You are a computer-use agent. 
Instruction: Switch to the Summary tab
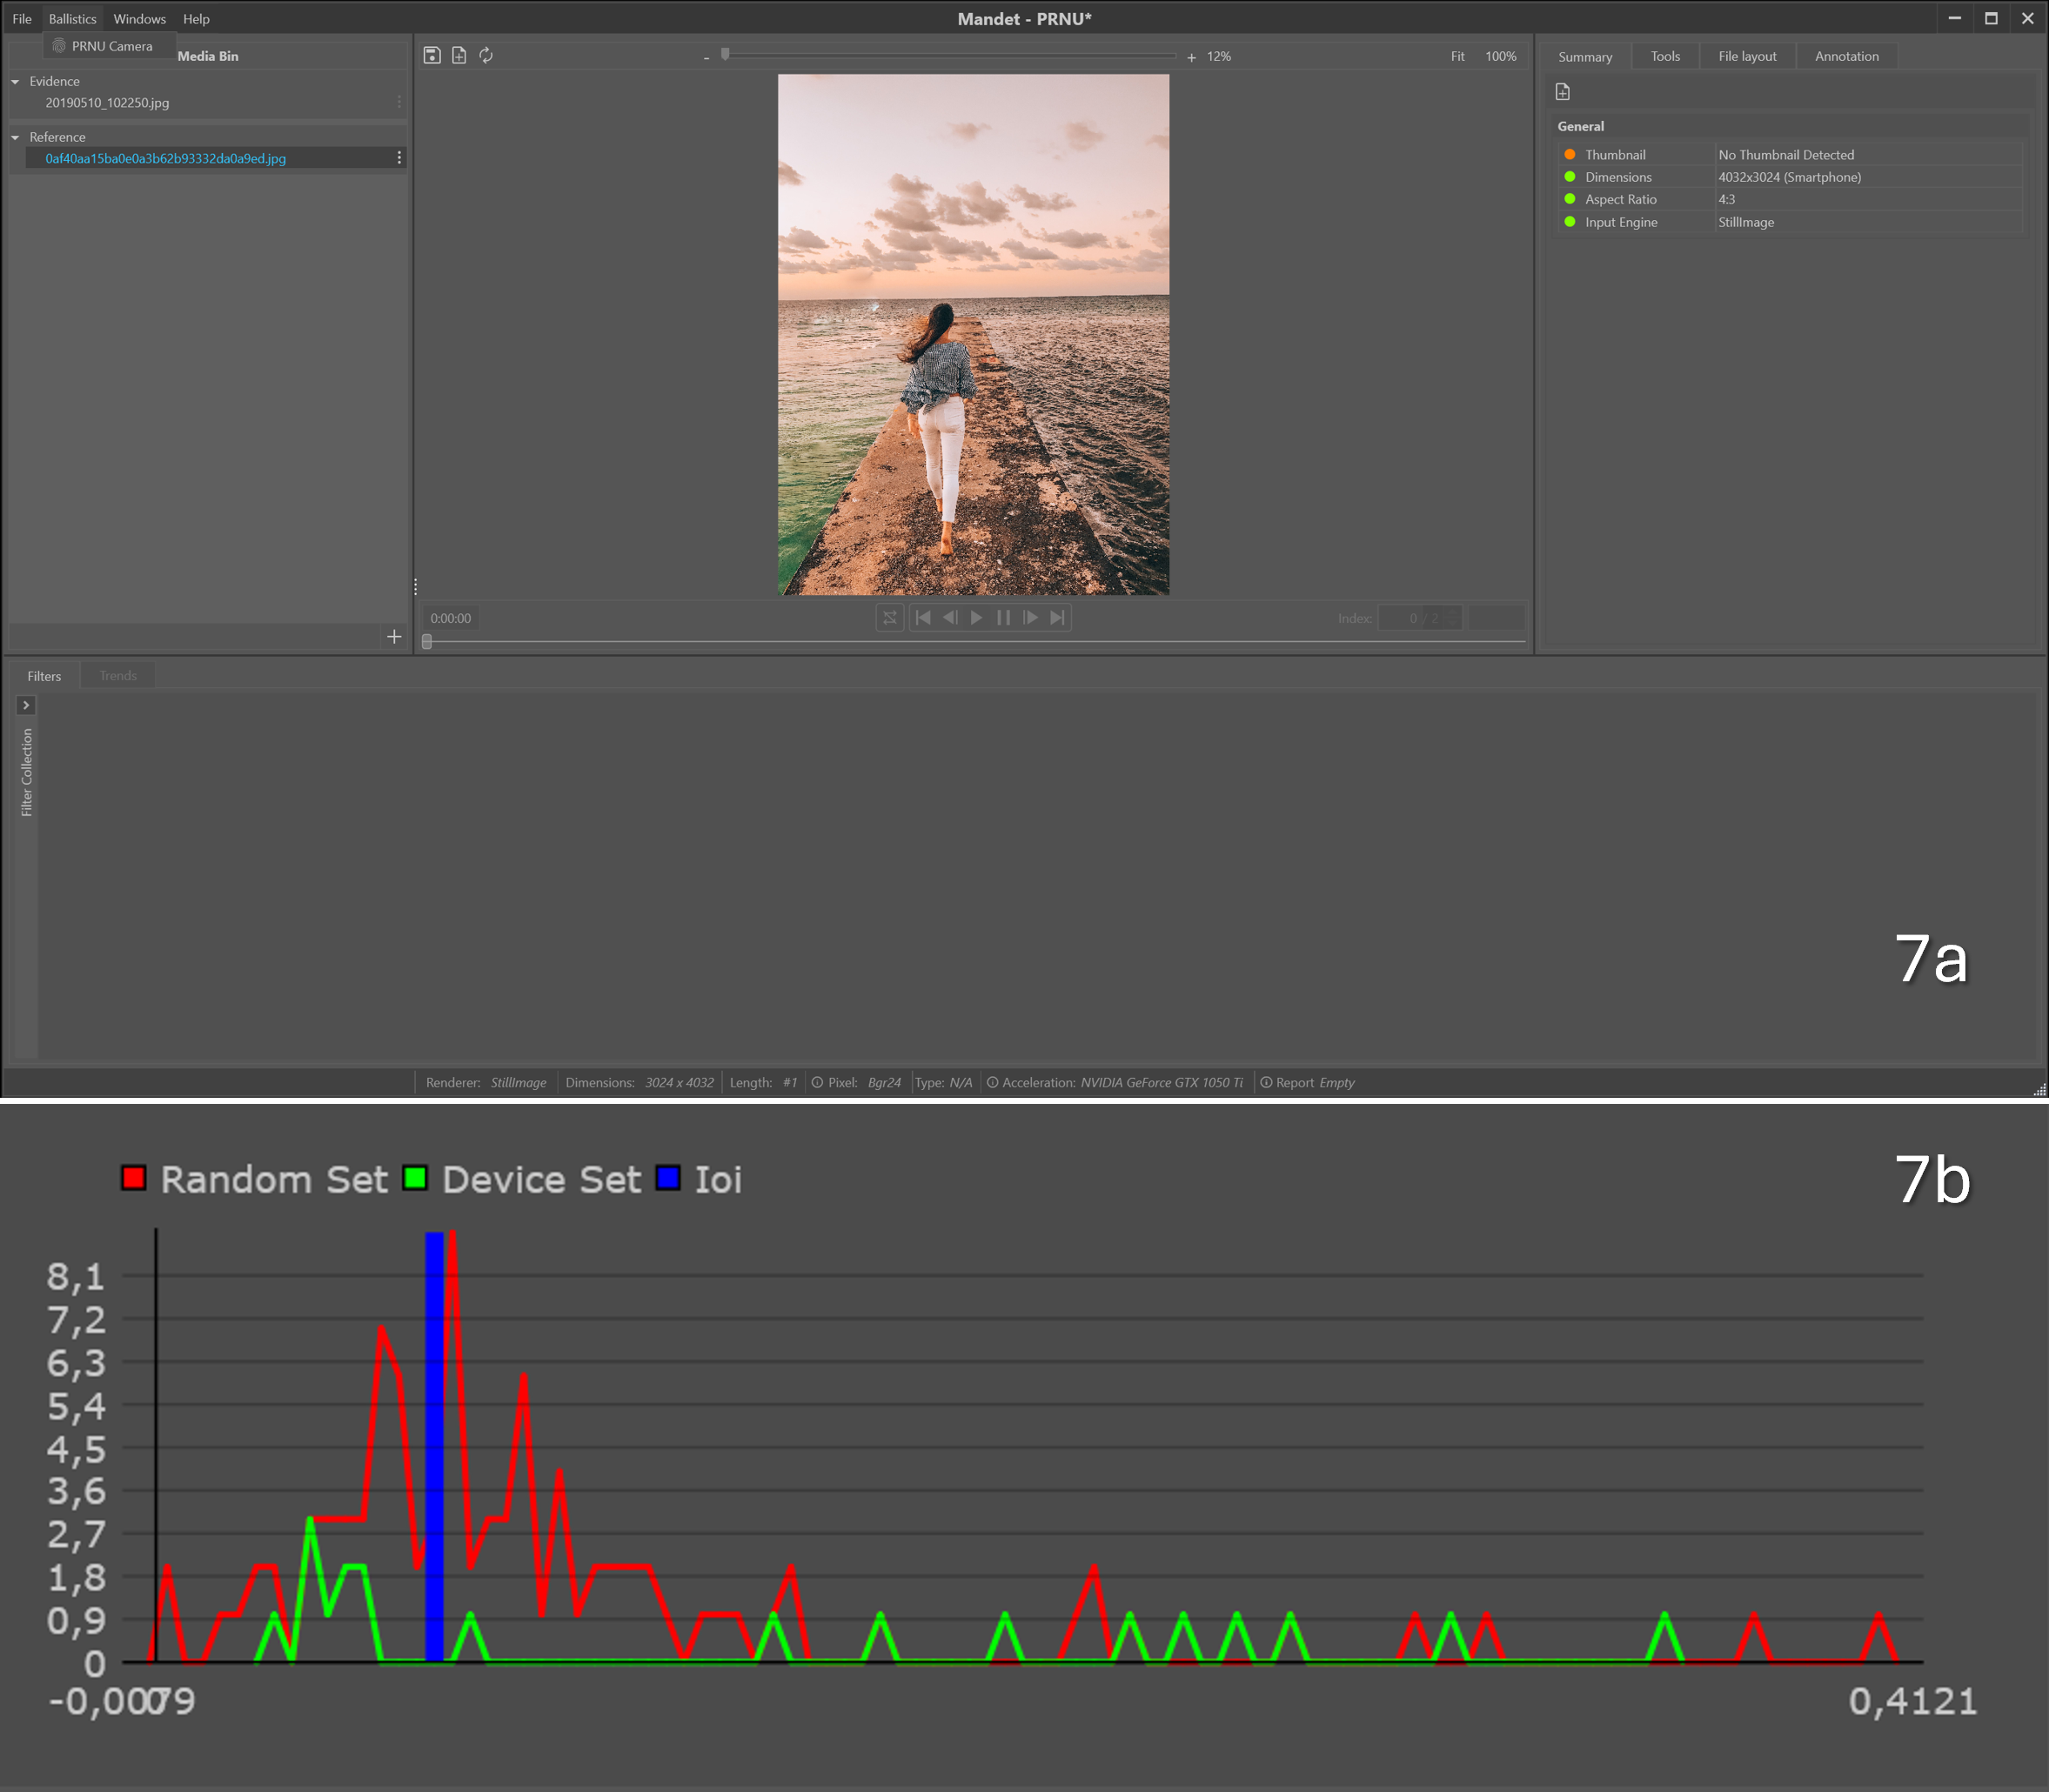coord(1585,57)
